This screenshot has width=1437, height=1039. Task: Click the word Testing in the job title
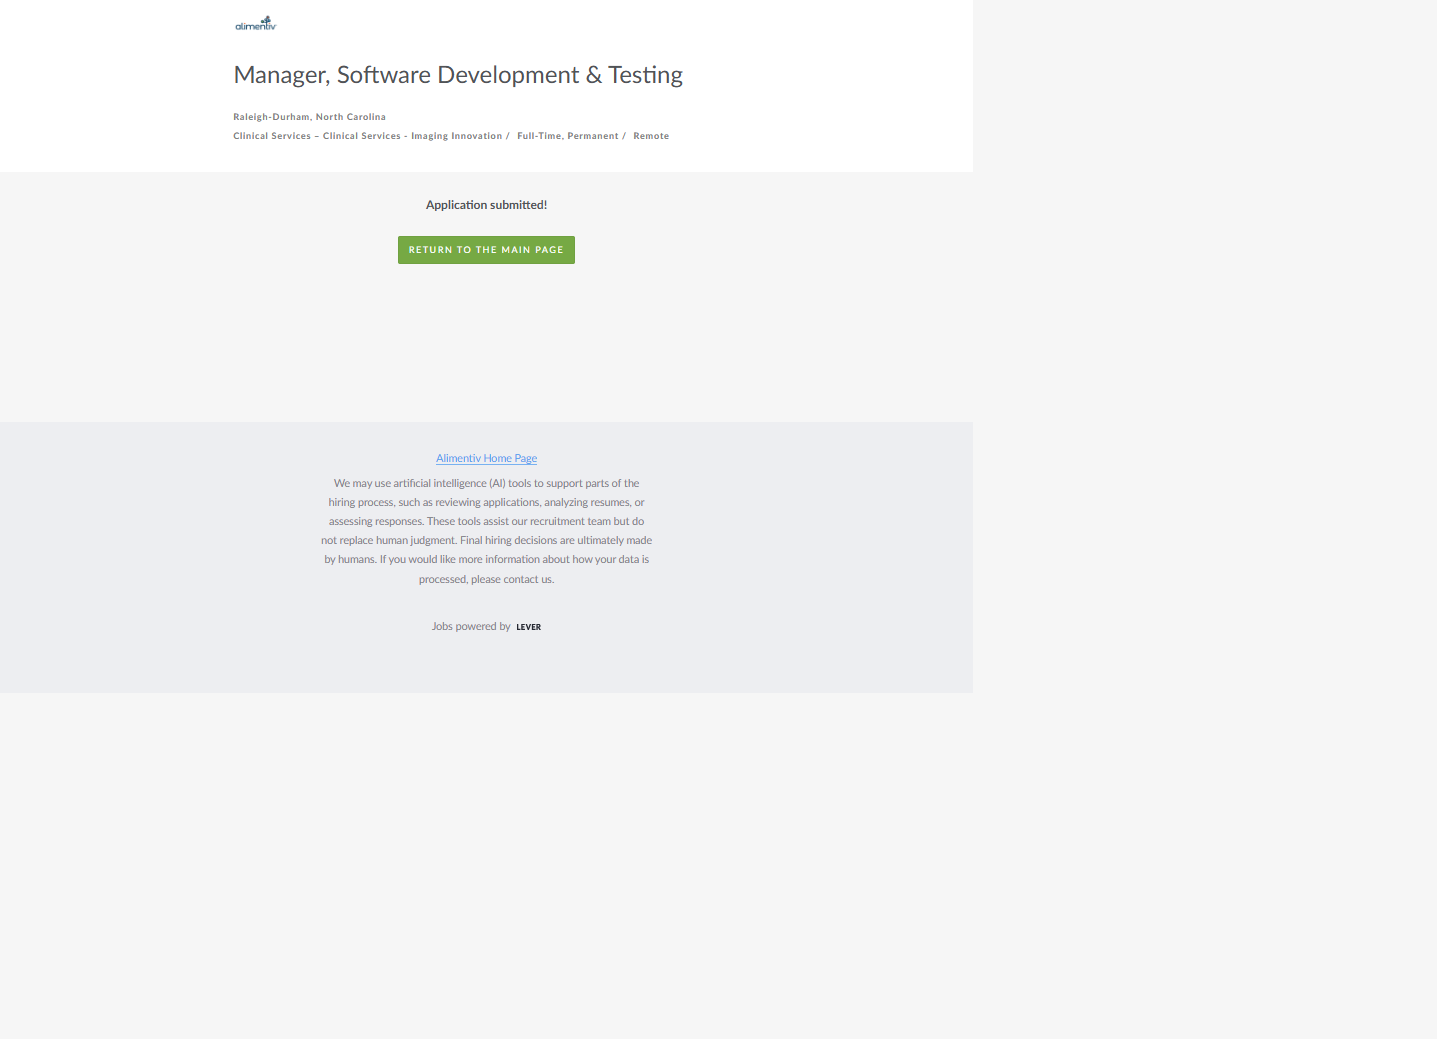645,75
